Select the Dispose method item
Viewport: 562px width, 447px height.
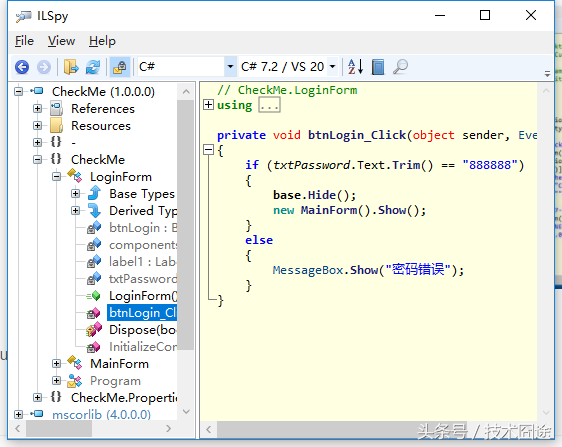pyautogui.click(x=143, y=330)
